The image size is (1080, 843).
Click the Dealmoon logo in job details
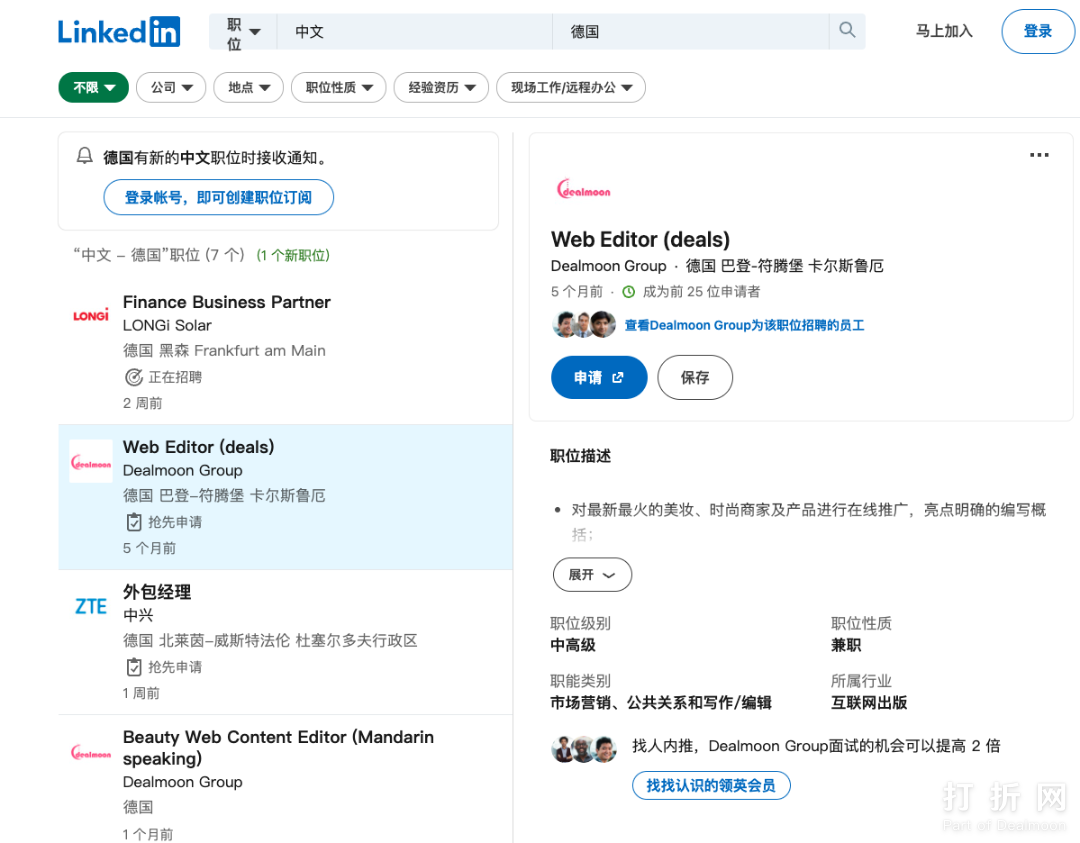click(583, 190)
